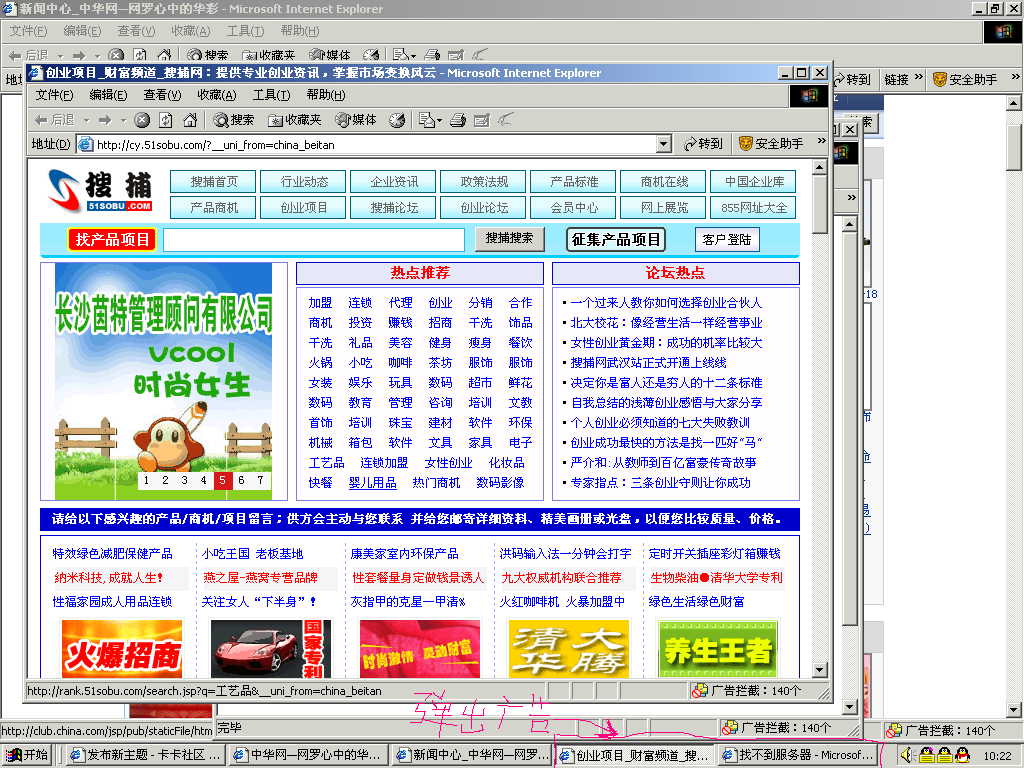Expand toolbar overflow chevron in front window

point(822,141)
